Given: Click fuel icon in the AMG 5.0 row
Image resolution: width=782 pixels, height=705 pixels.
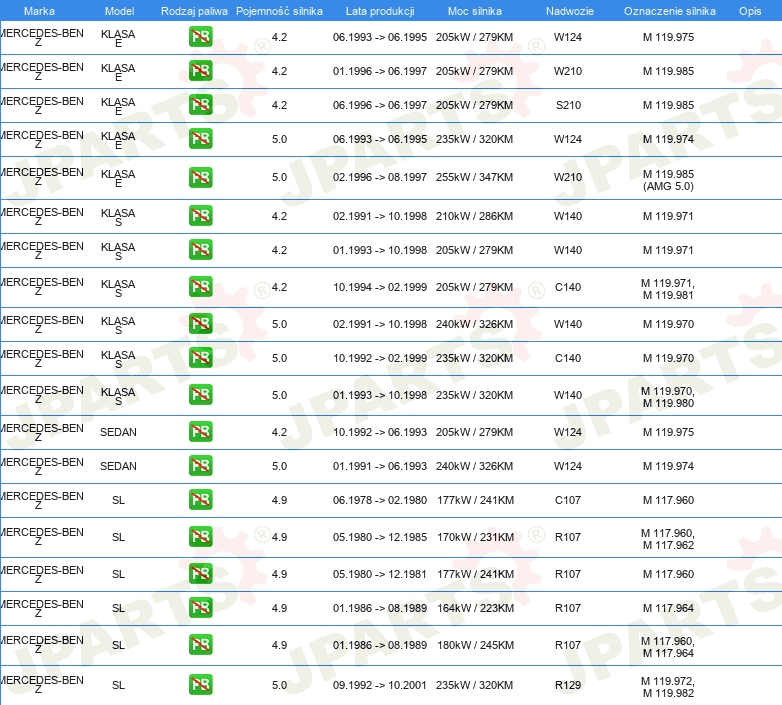Looking at the screenshot, I should (200, 177).
